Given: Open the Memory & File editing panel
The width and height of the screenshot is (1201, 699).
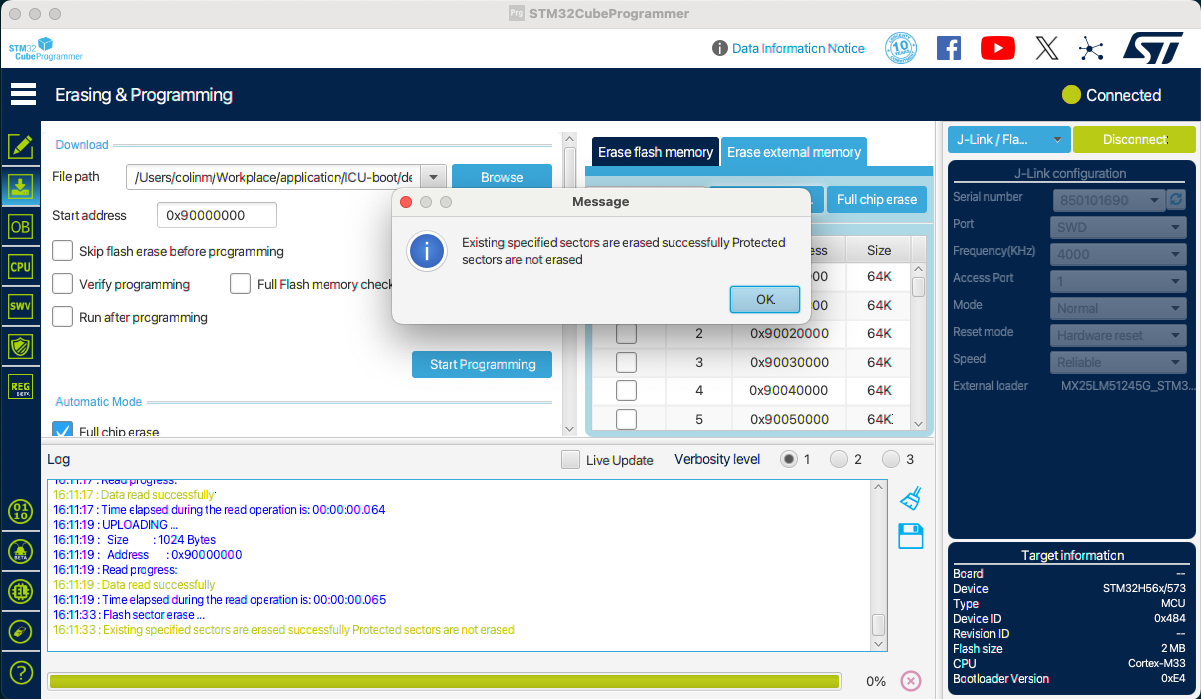Looking at the screenshot, I should tap(21, 145).
